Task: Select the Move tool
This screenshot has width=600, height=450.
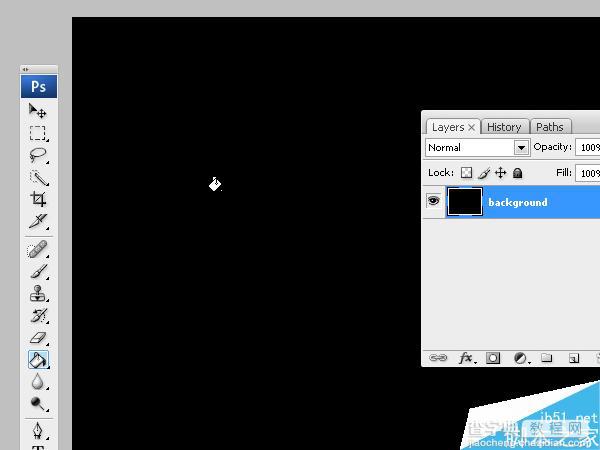Action: pyautogui.click(x=38, y=111)
